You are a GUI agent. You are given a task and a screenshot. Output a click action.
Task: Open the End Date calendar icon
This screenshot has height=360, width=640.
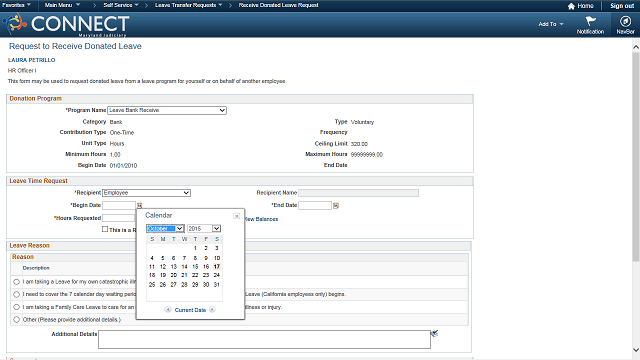coord(336,205)
